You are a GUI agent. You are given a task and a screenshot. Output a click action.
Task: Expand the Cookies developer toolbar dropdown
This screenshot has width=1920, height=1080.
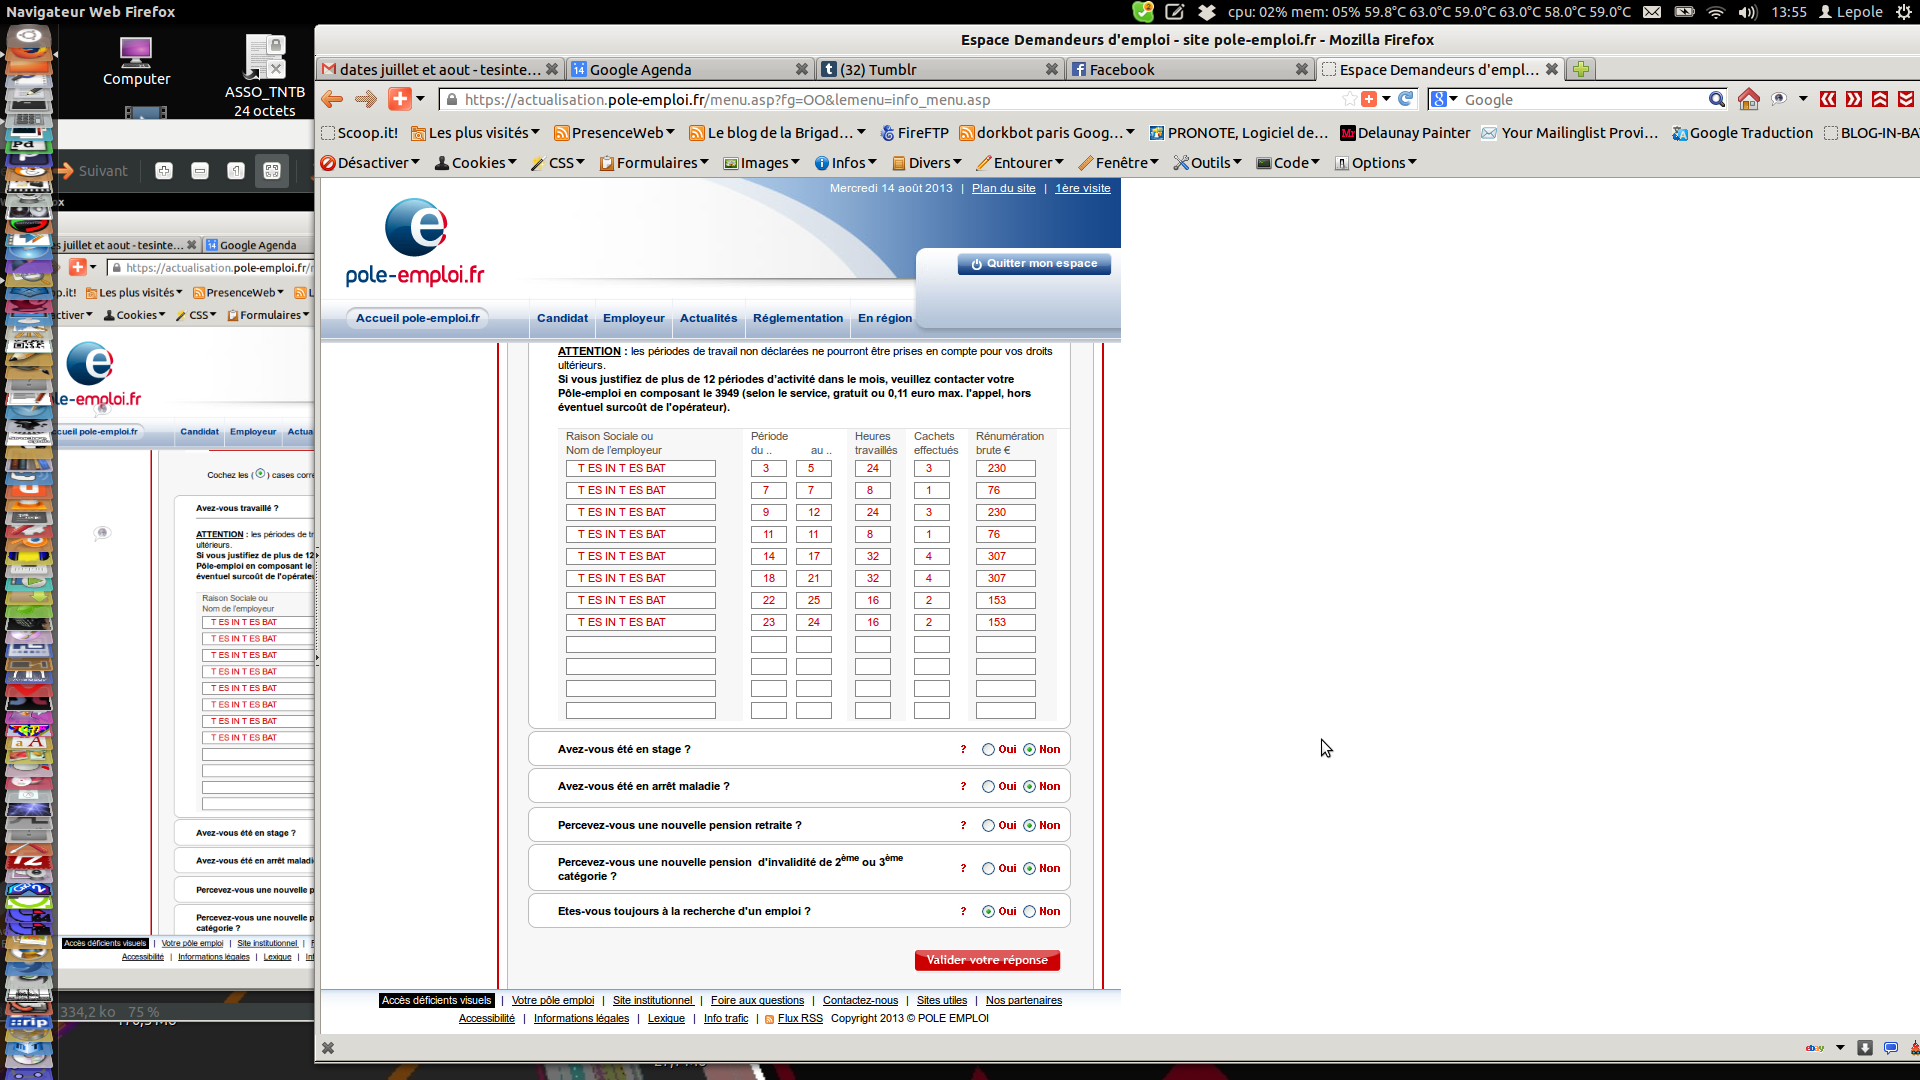pyautogui.click(x=476, y=163)
